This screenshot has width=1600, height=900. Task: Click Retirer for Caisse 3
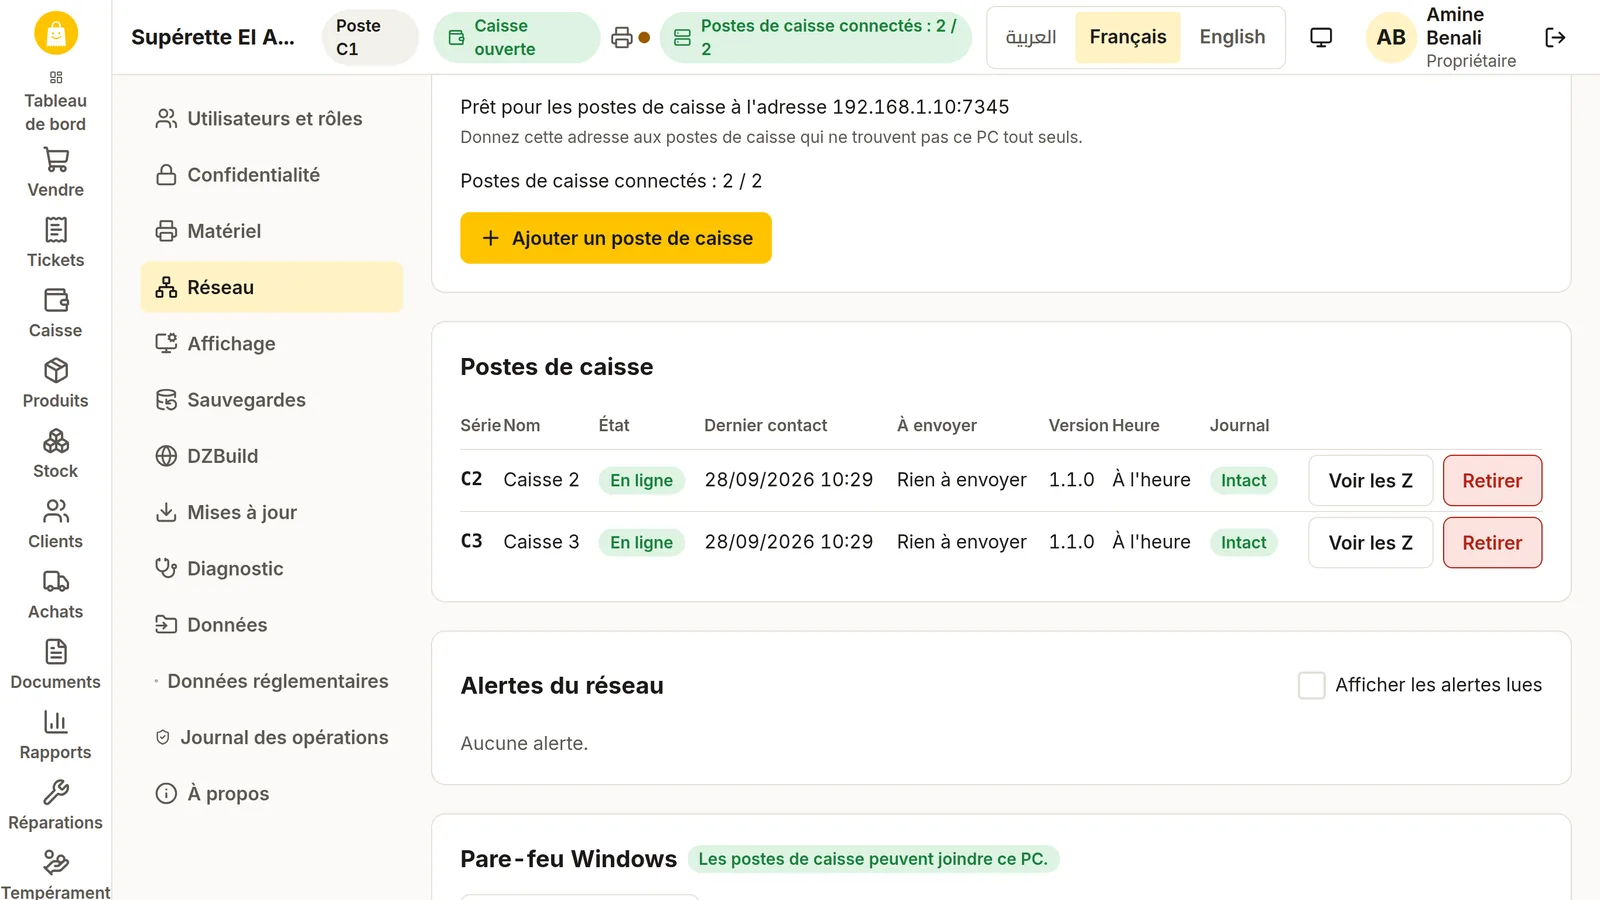(x=1492, y=543)
